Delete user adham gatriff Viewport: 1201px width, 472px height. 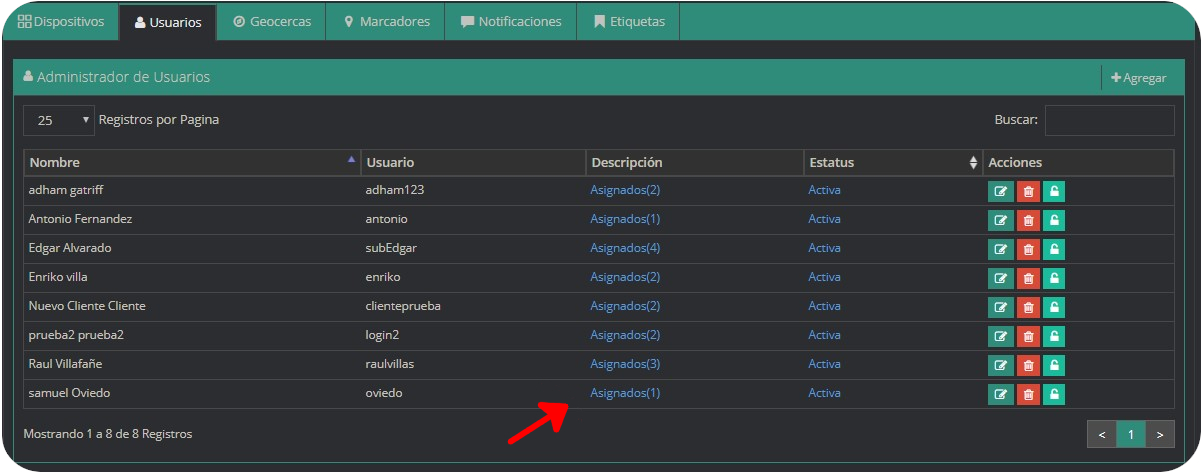[x=1028, y=191]
